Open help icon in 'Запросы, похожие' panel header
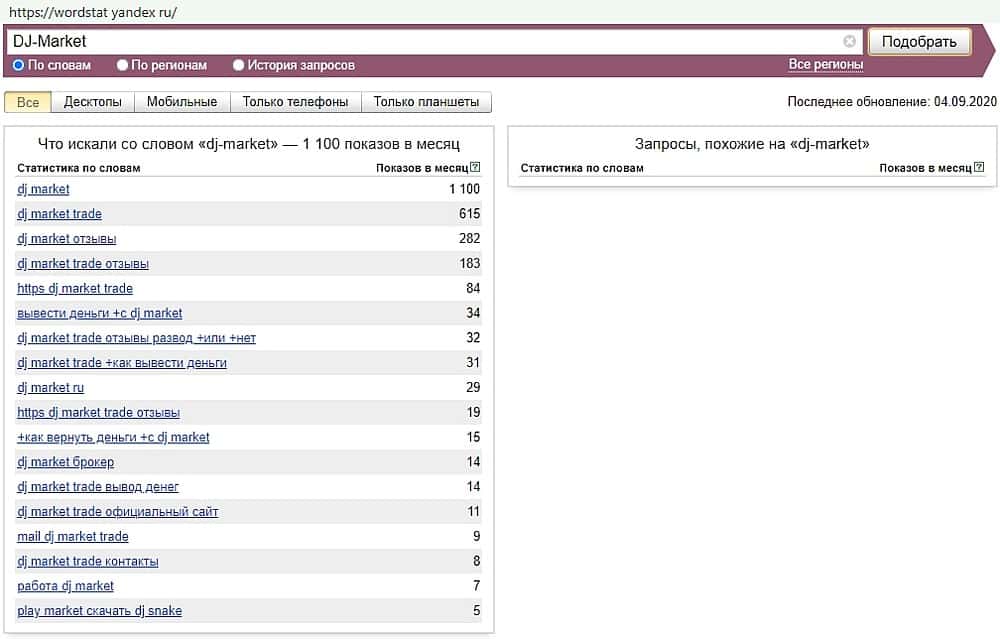This screenshot has height=639, width=1000. (979, 167)
